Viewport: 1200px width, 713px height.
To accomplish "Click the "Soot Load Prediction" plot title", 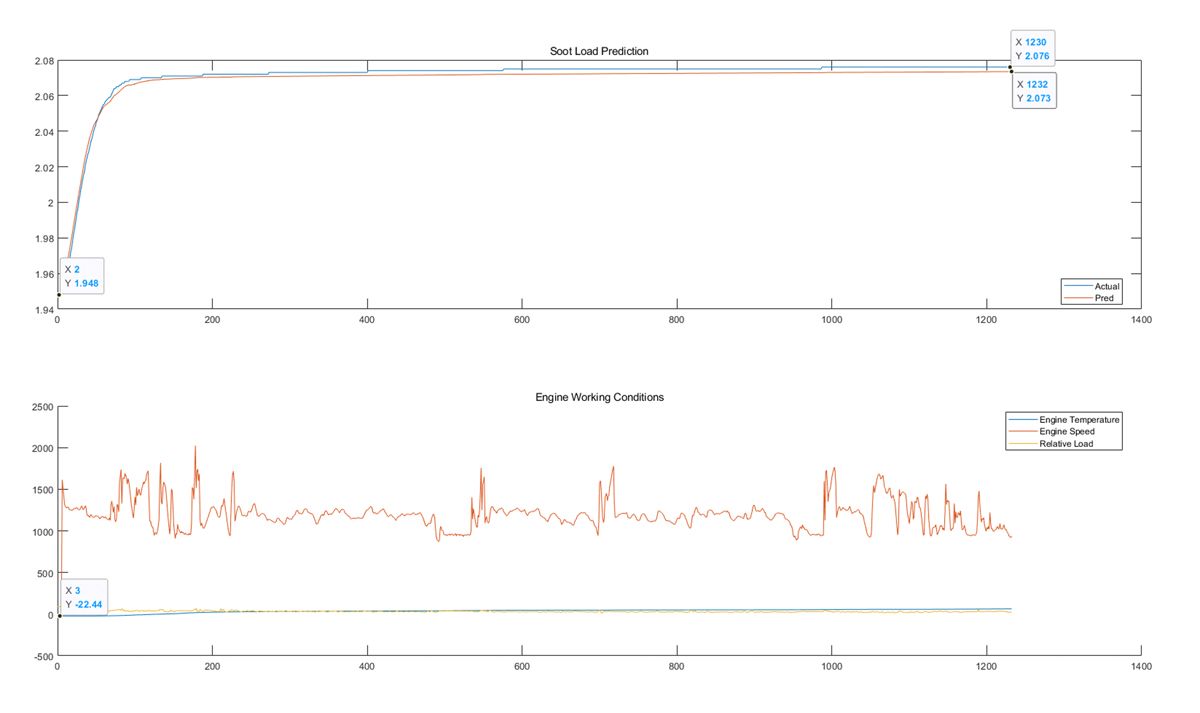I will tap(599, 51).
